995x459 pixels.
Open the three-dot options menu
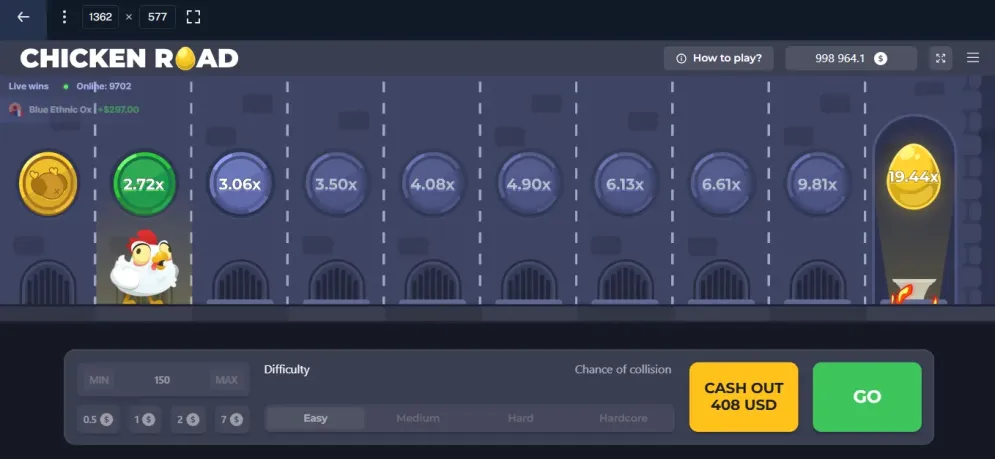click(x=64, y=17)
